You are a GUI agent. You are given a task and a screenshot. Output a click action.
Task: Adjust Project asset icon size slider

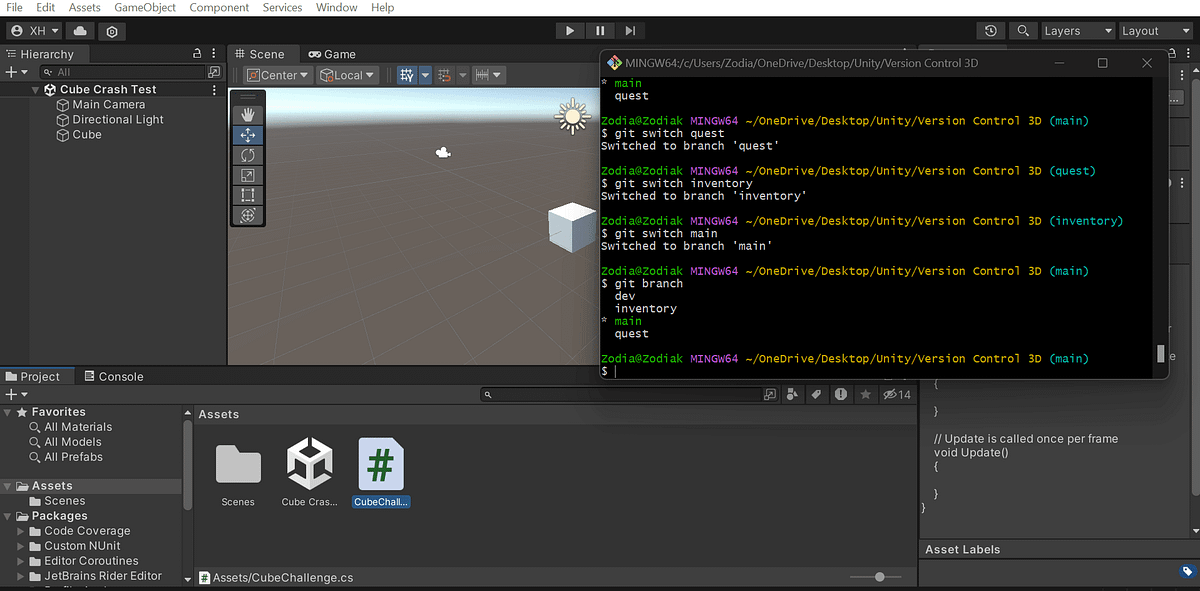(880, 577)
